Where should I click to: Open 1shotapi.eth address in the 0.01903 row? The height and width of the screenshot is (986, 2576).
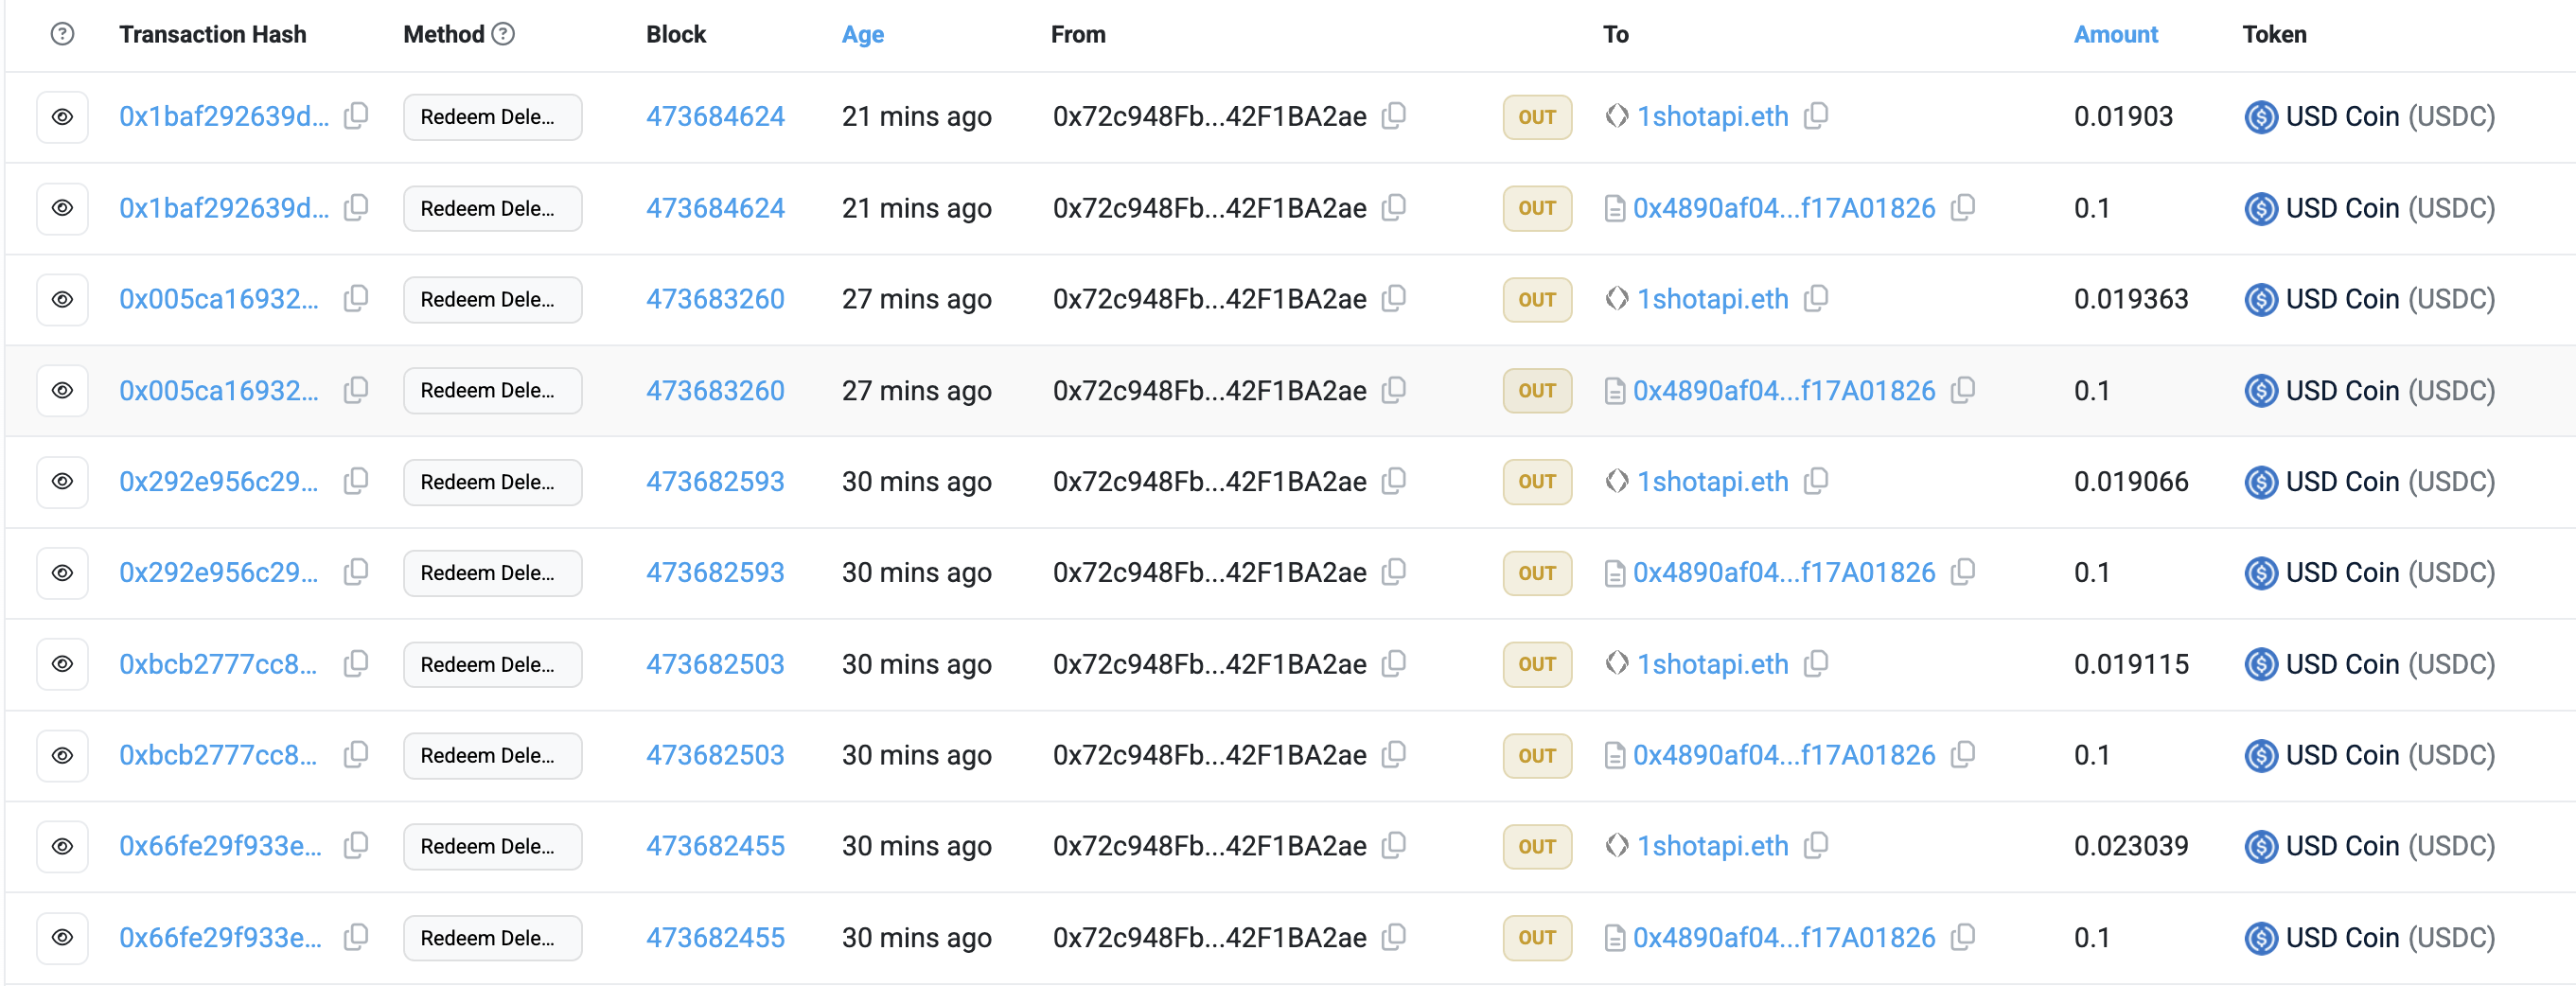pos(1712,117)
